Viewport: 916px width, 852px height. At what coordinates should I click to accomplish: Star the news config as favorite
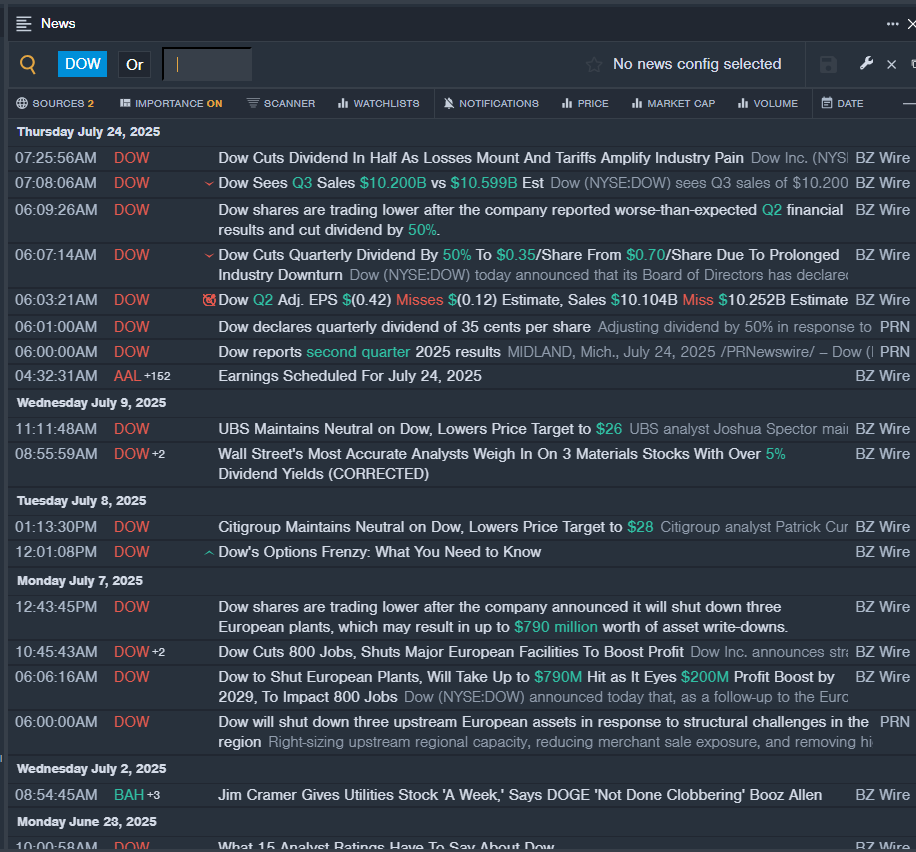pos(594,64)
